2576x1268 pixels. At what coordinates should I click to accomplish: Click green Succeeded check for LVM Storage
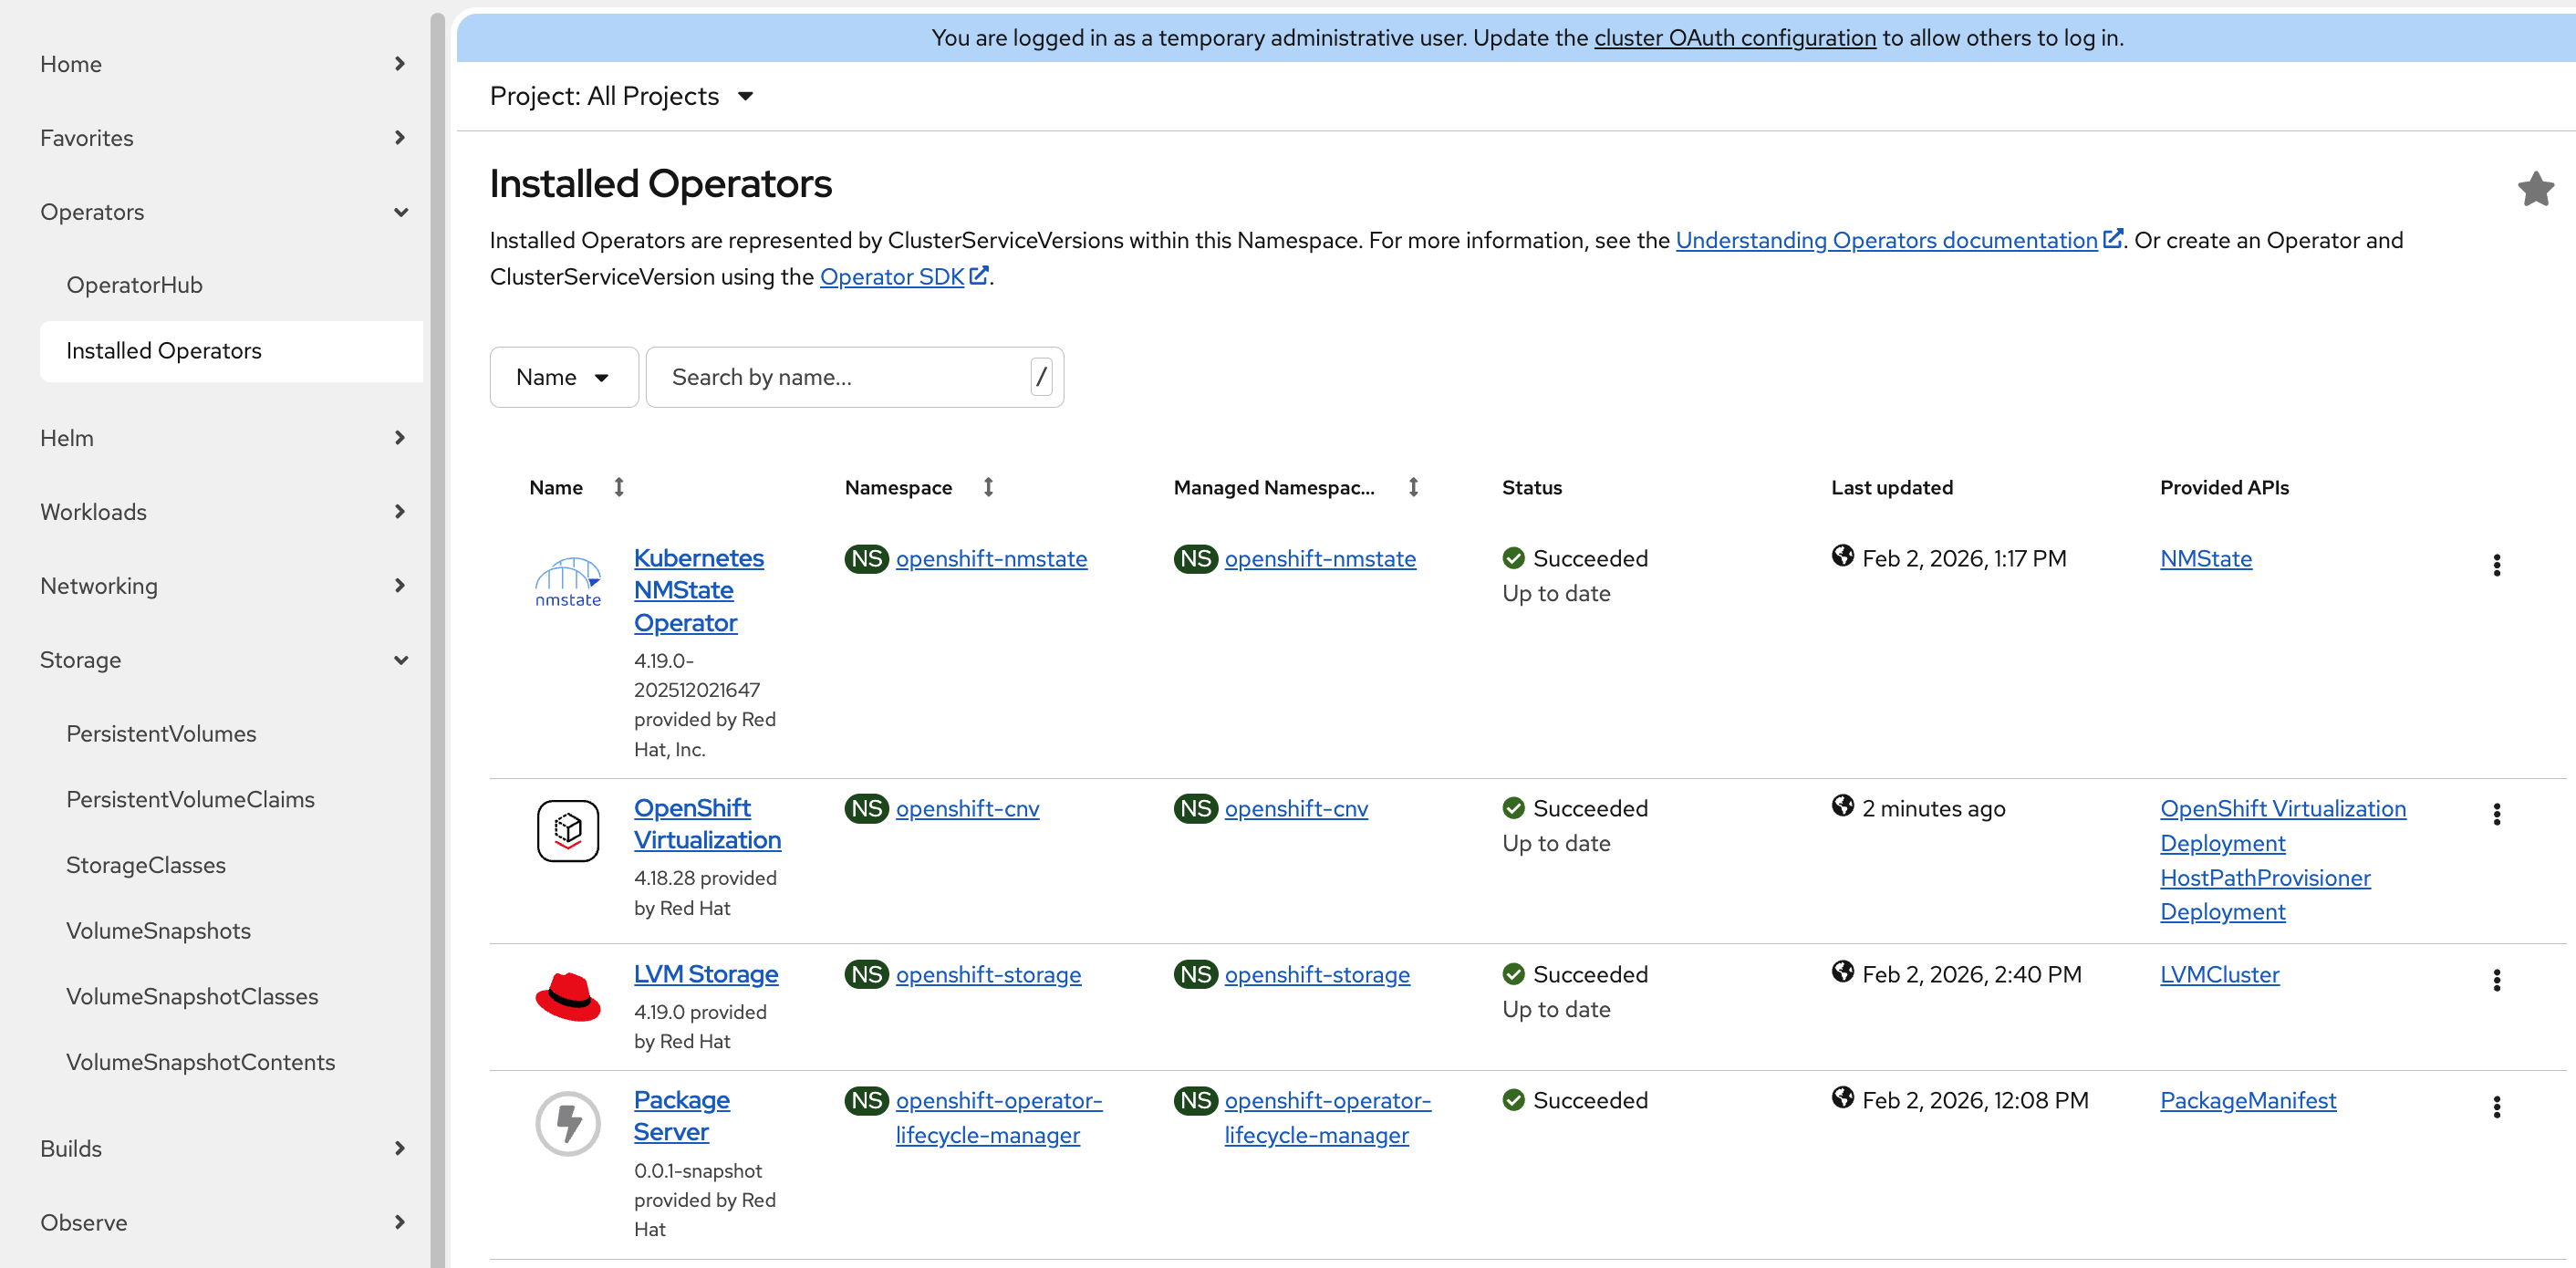(1513, 974)
